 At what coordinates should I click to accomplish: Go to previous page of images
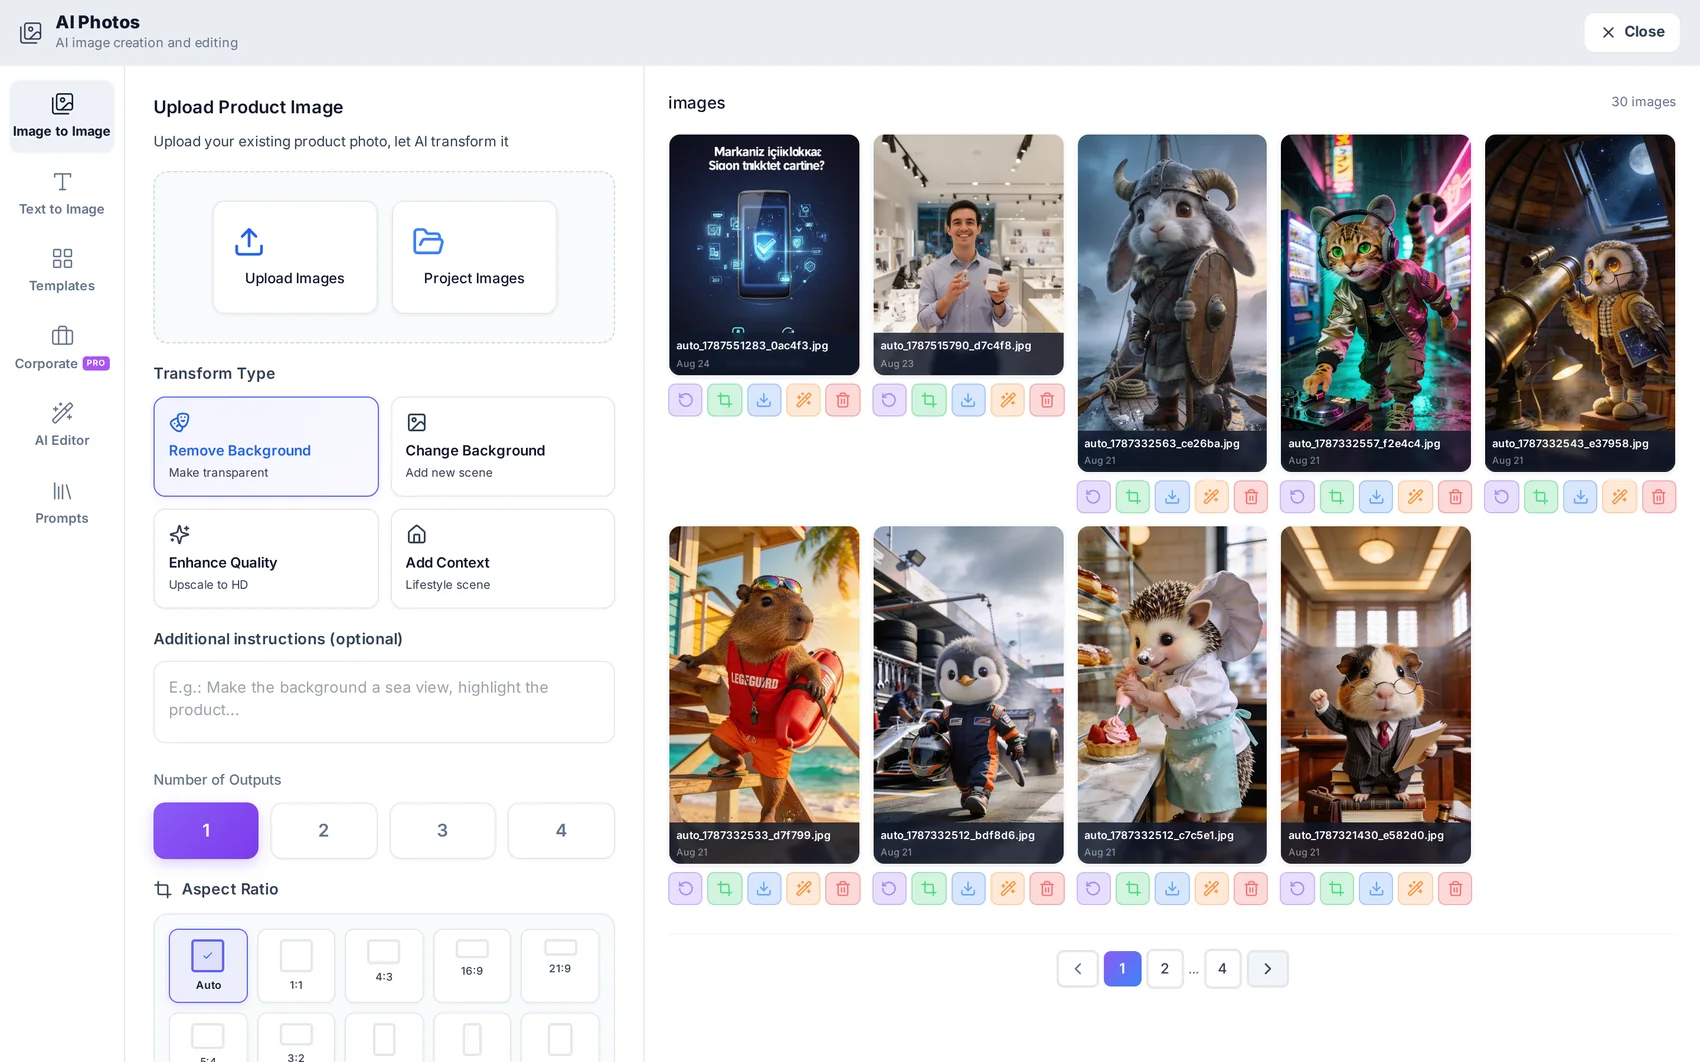1078,969
